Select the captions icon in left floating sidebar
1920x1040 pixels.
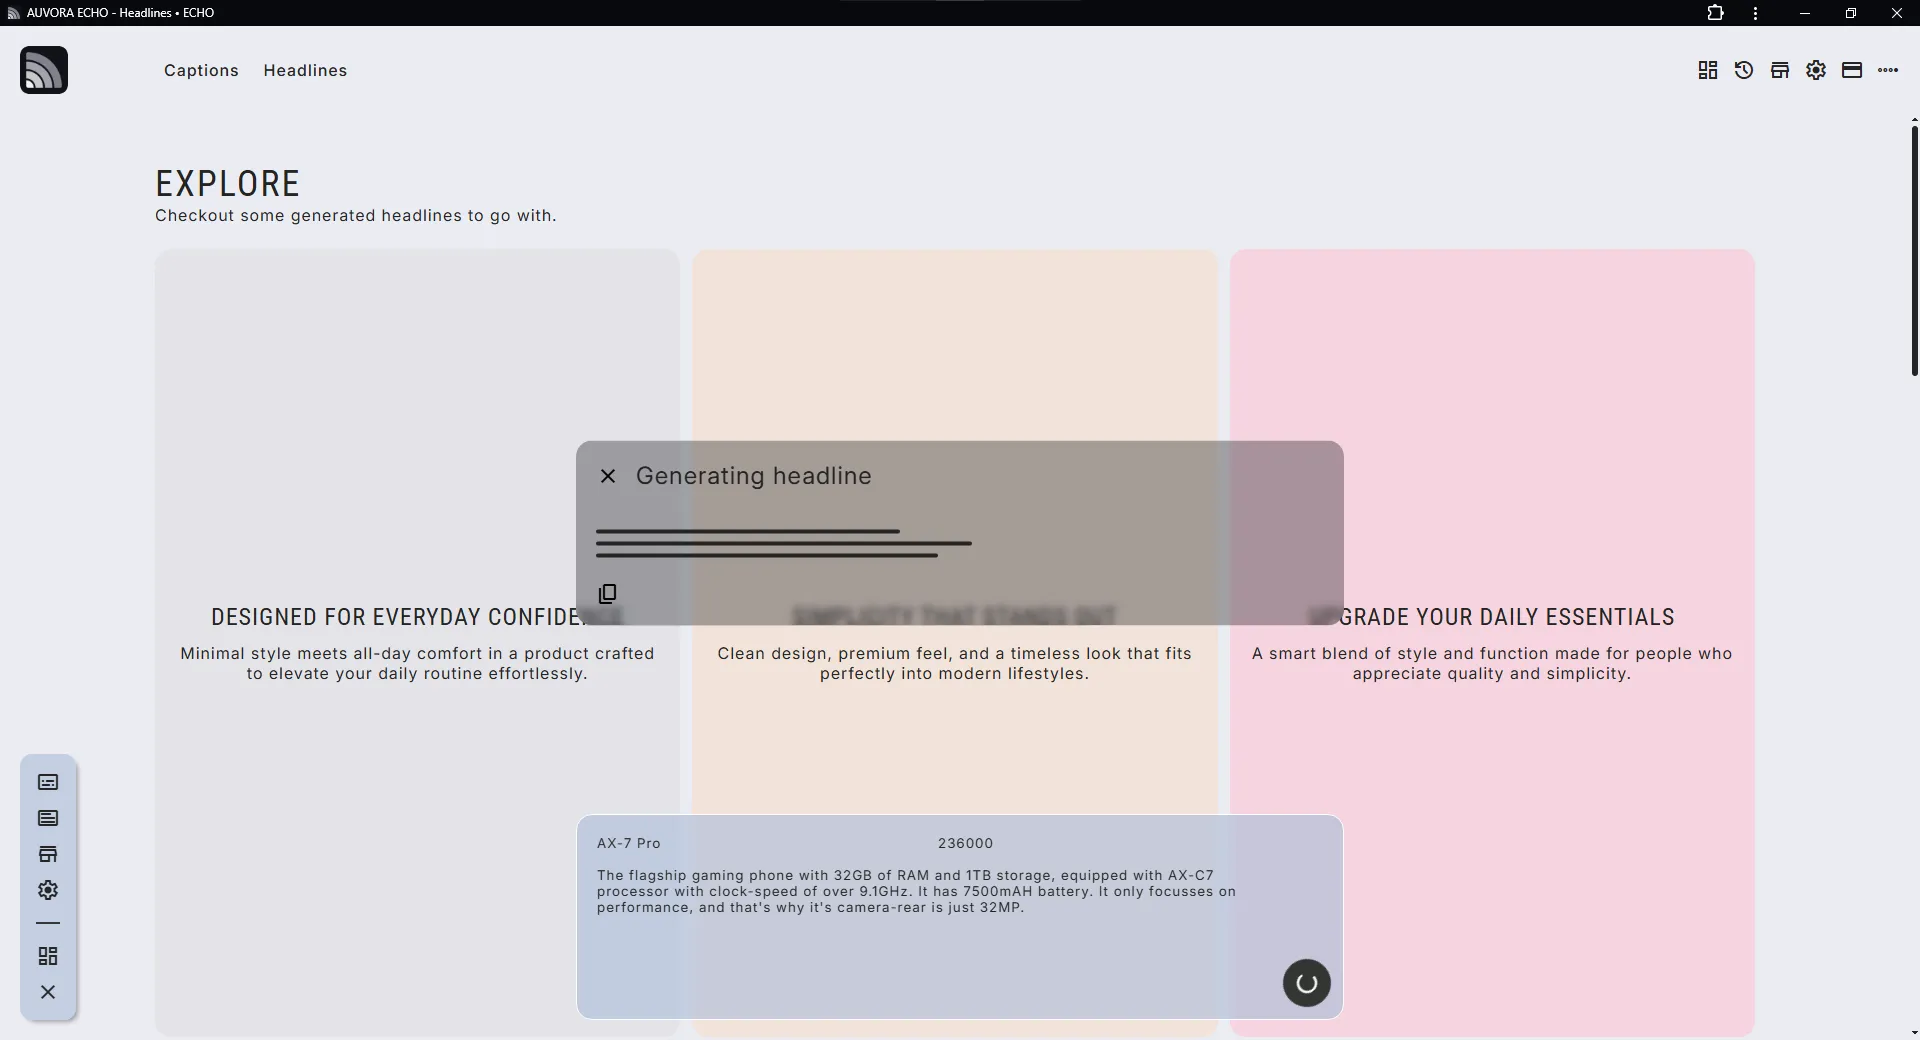48,782
